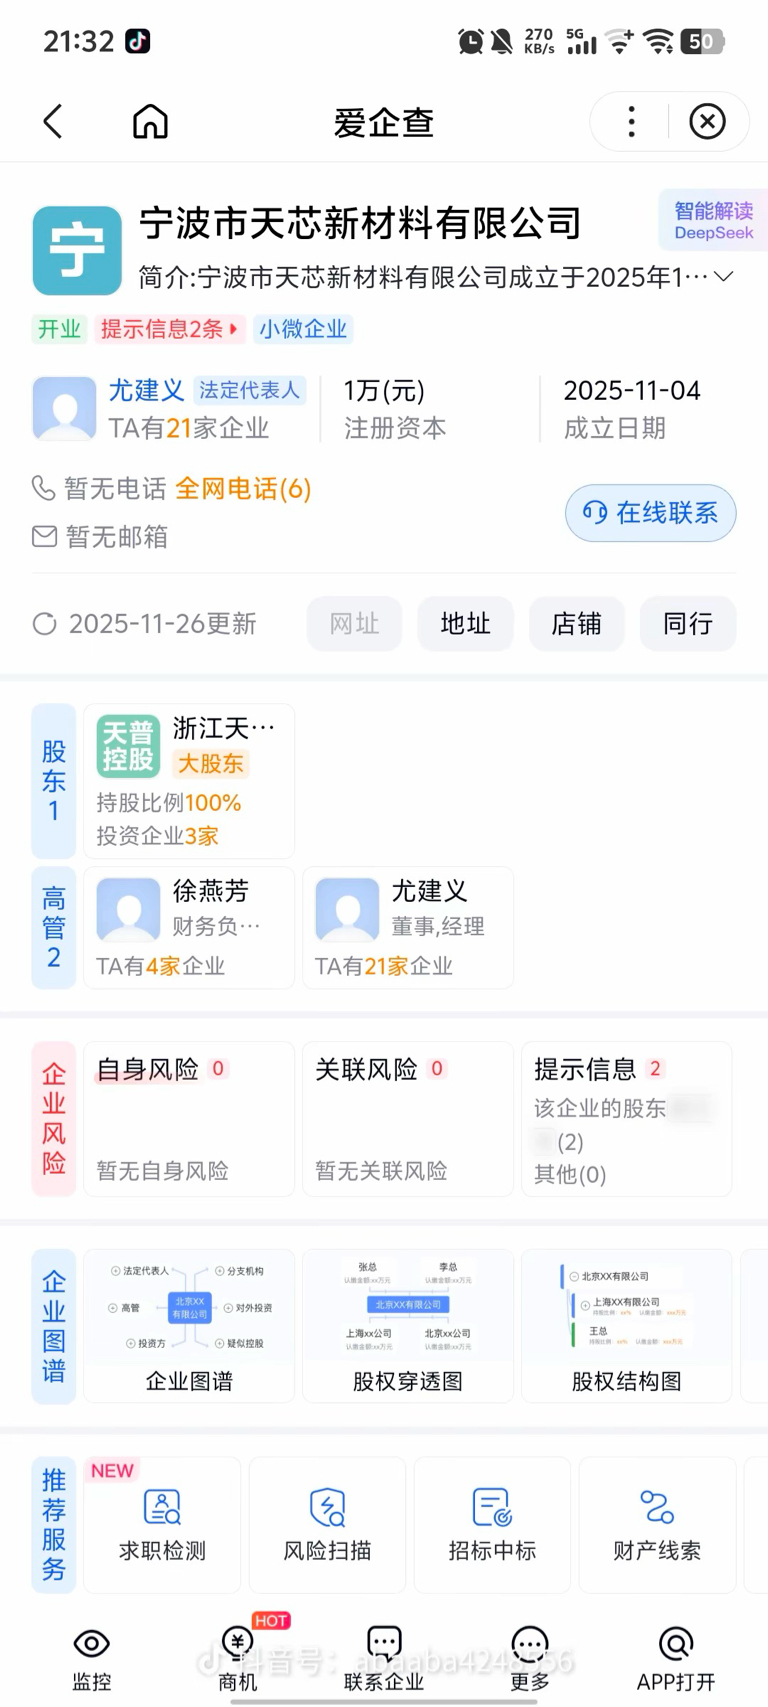Go to home via house icon

coord(151,122)
